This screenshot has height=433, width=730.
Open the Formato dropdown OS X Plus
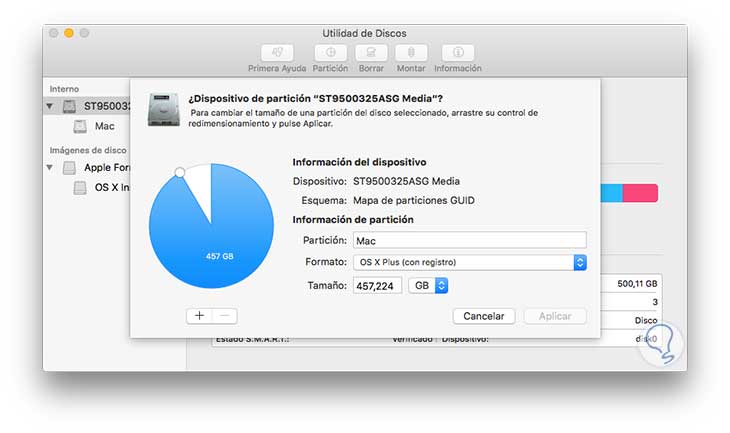(470, 262)
